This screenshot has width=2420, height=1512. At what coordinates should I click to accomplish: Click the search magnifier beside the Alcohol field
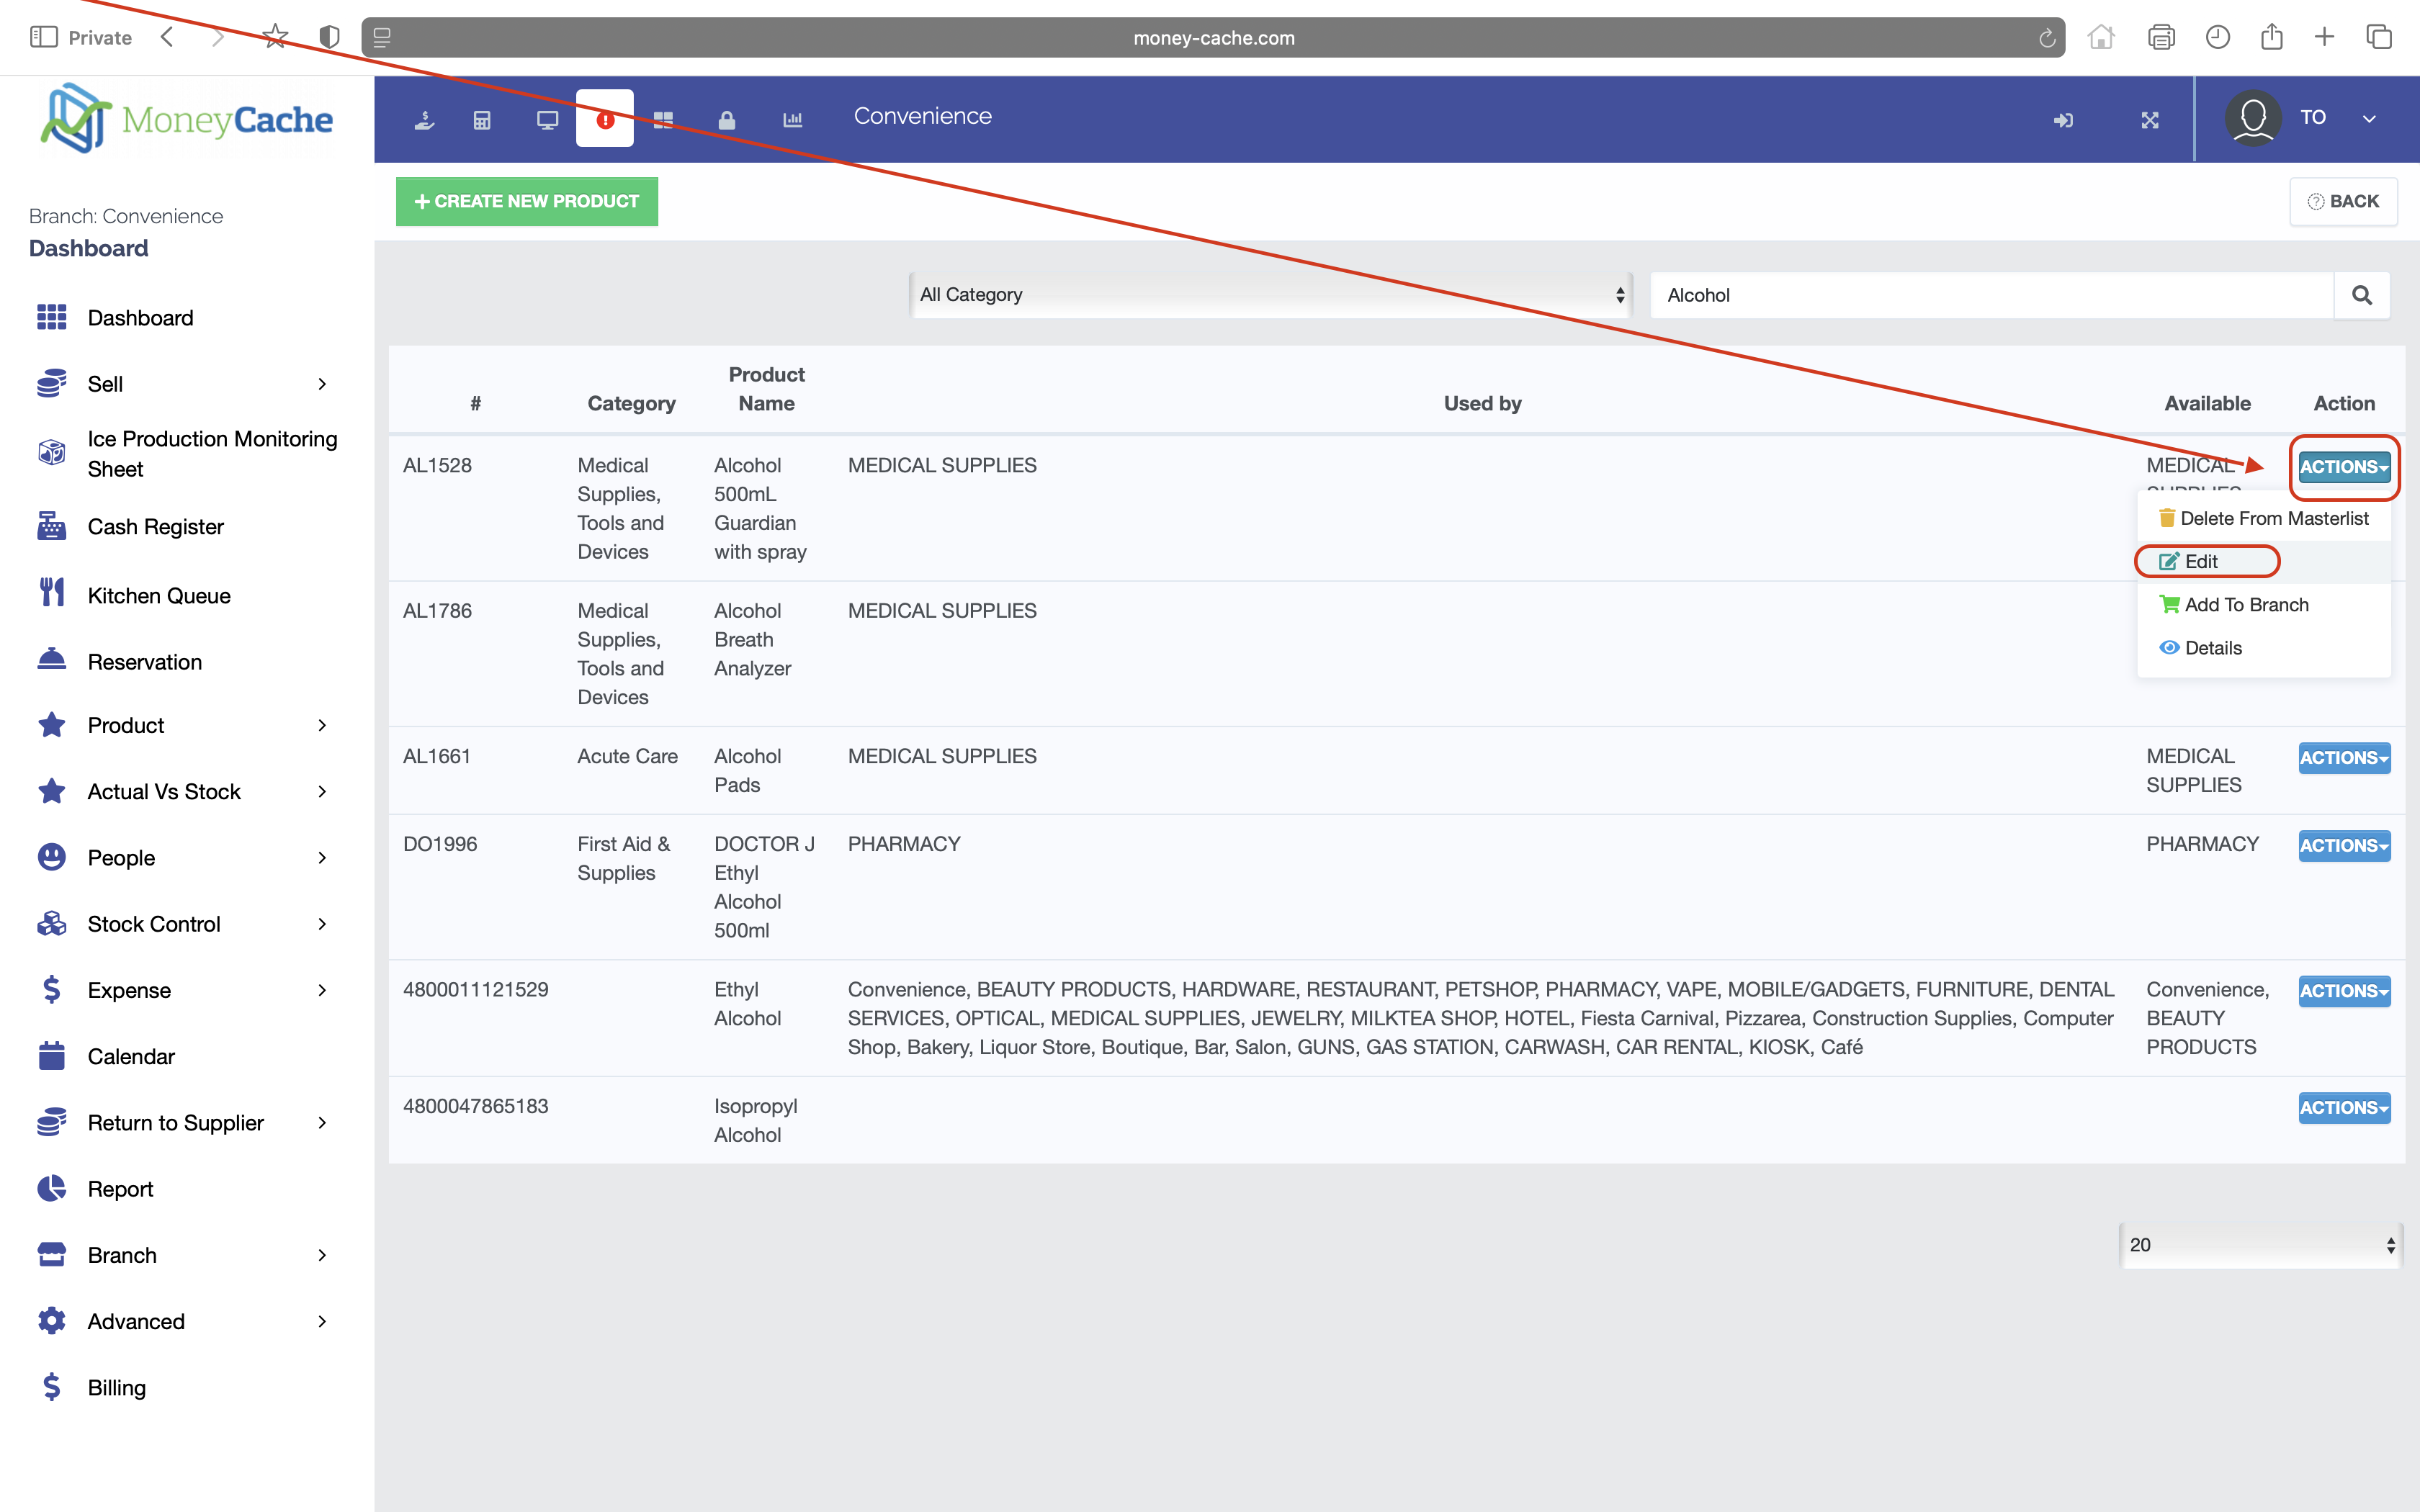click(x=2362, y=294)
